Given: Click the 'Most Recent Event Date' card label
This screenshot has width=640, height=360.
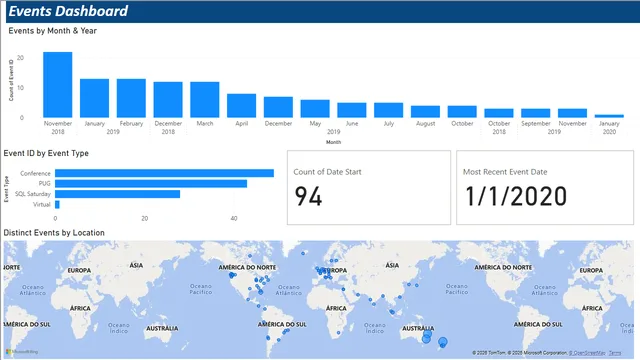Looking at the screenshot, I should (x=505, y=172).
